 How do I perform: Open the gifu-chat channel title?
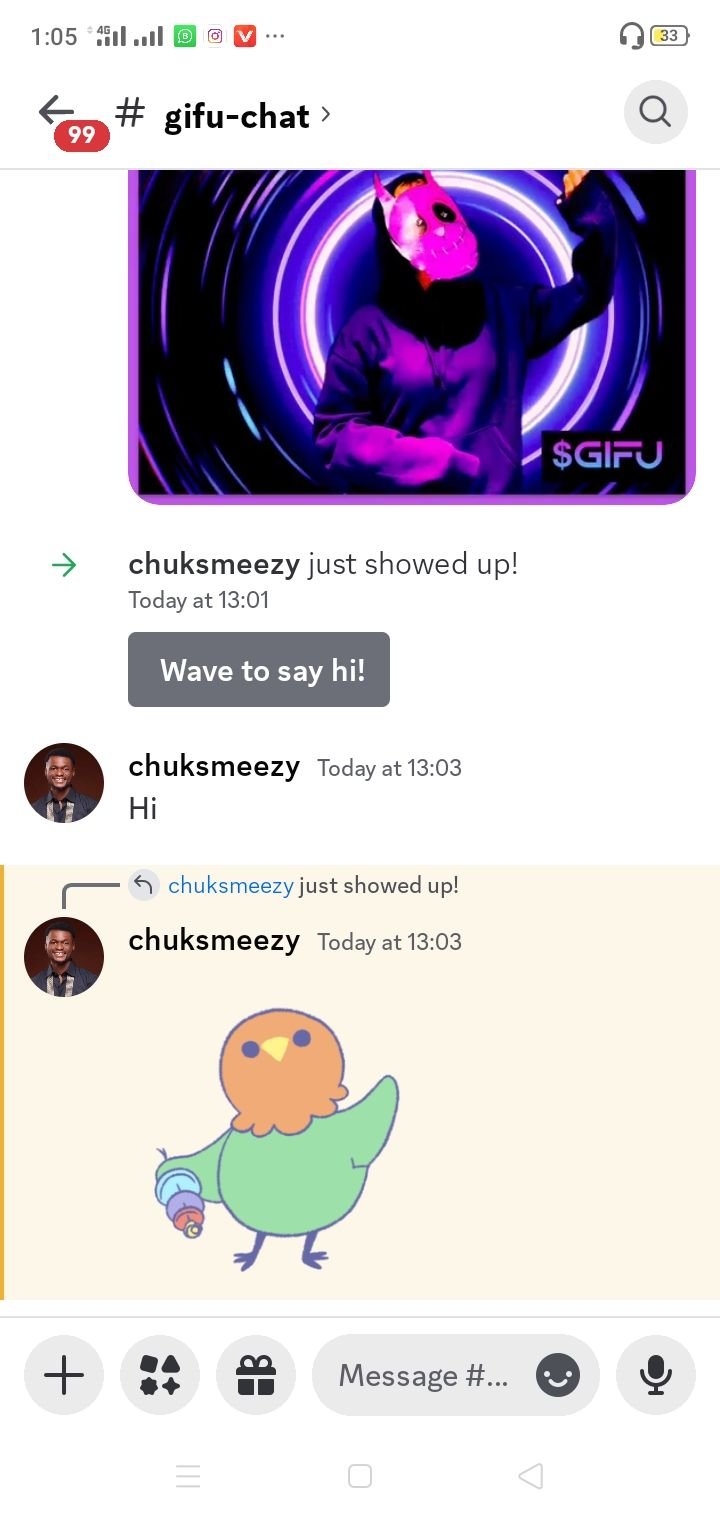pyautogui.click(x=237, y=116)
